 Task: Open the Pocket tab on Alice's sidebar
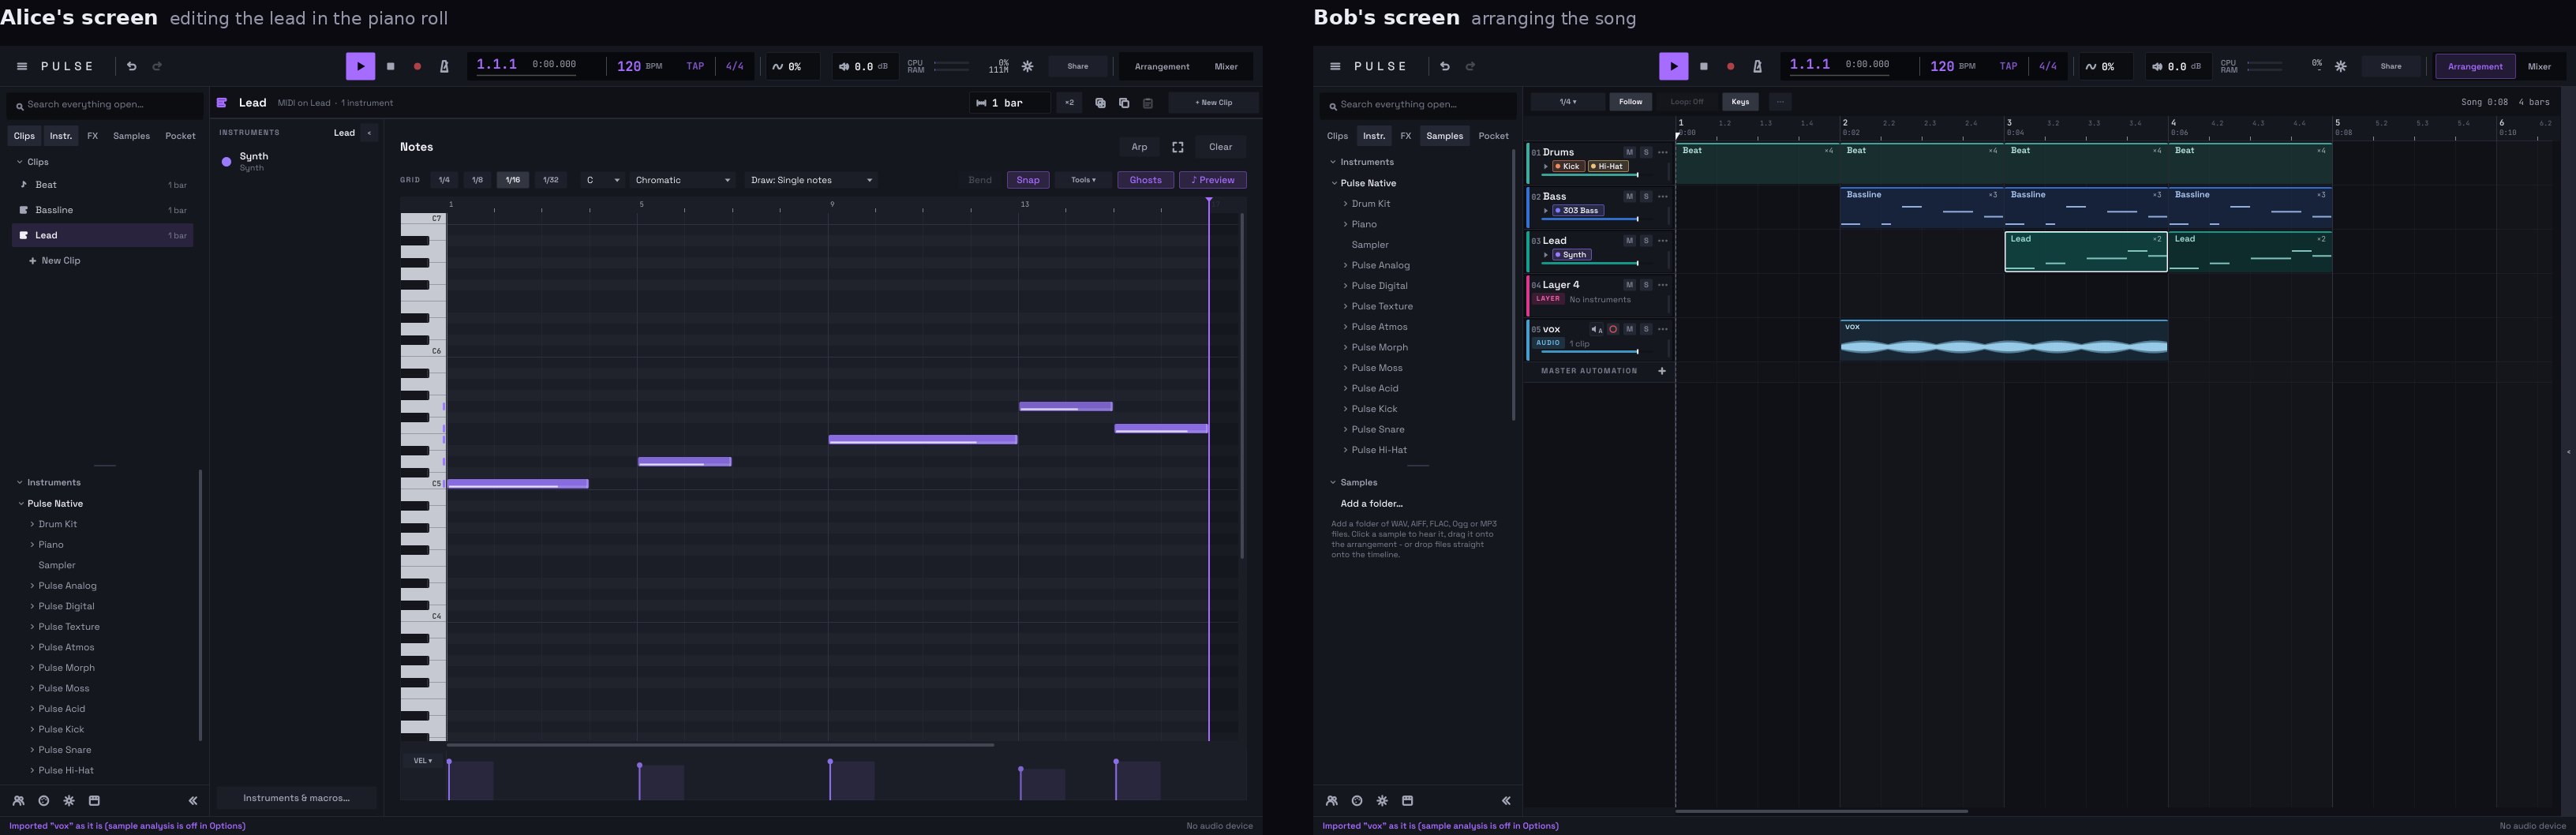(x=180, y=136)
